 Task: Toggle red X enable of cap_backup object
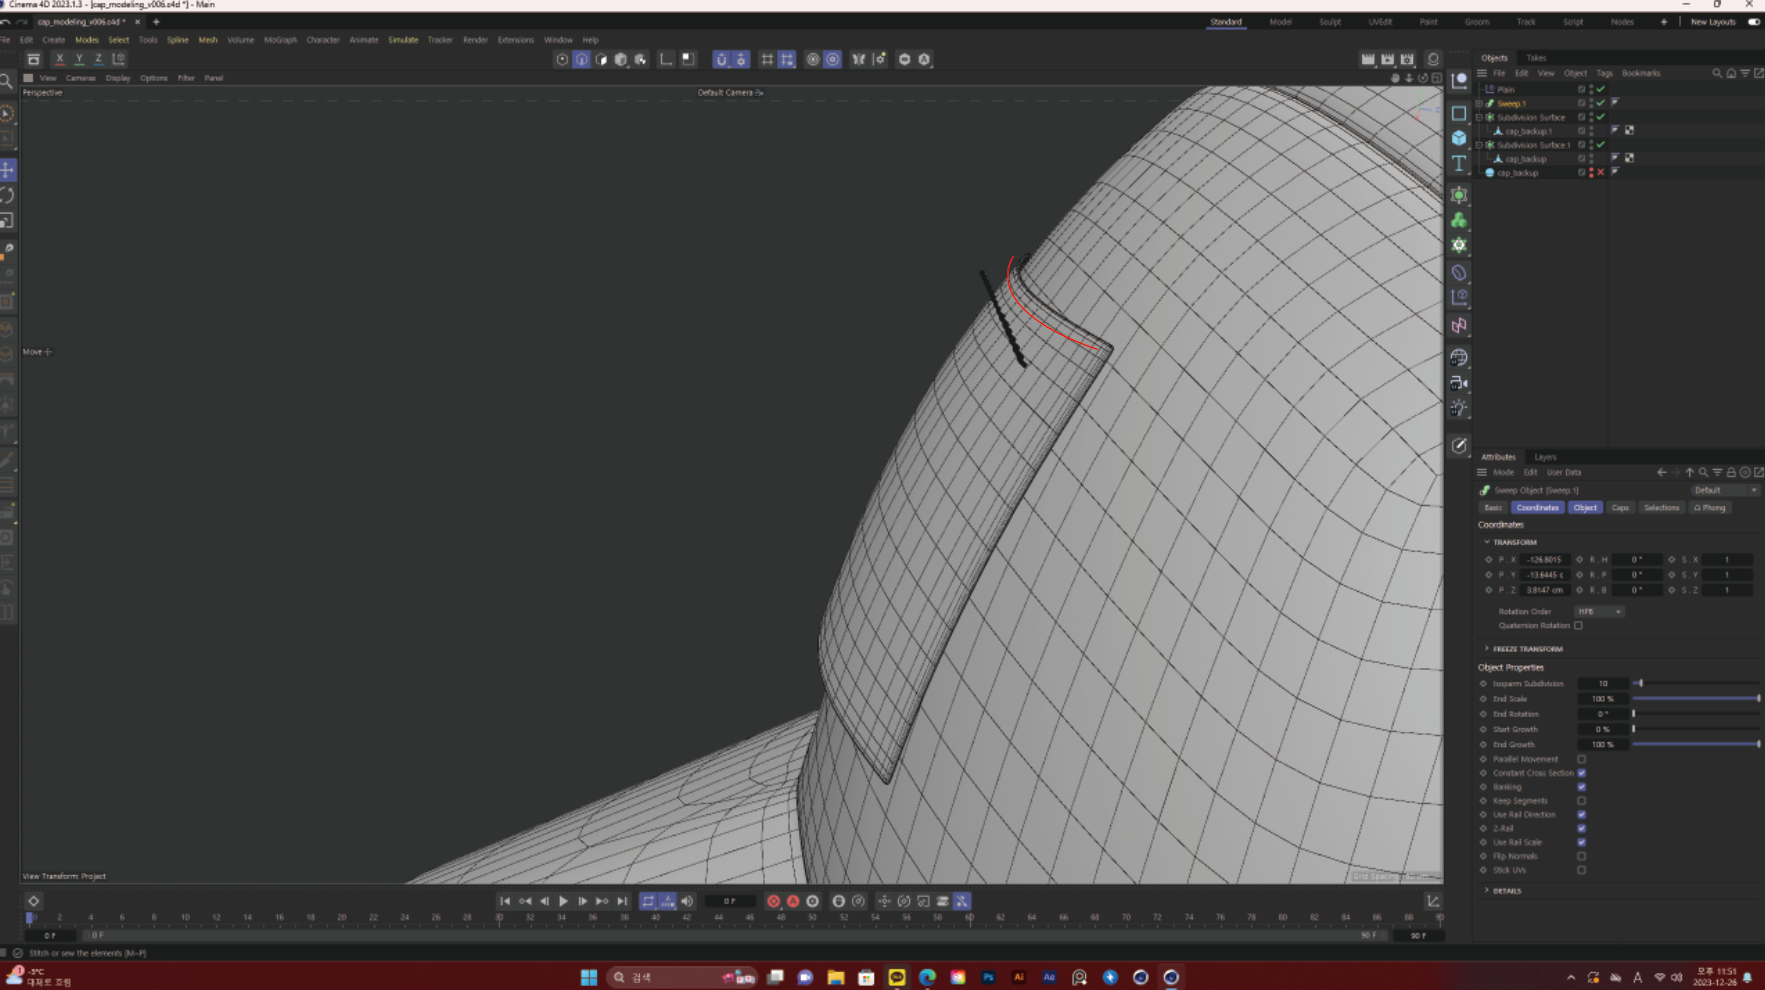coord(1600,172)
